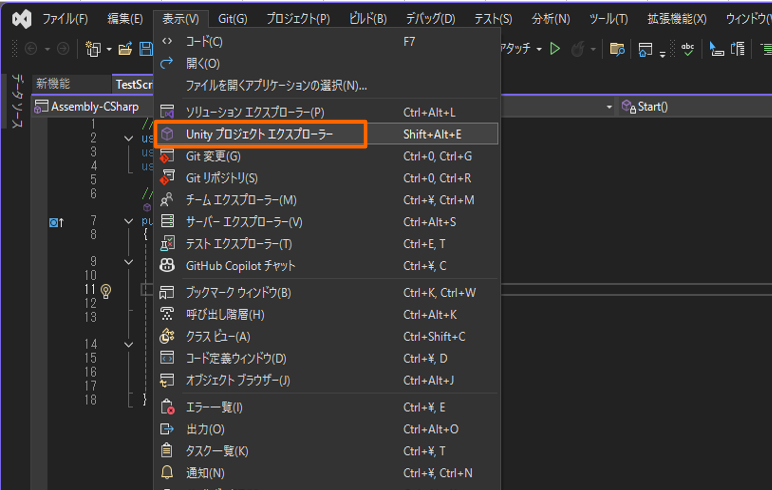Click the Unity Project Explorer cube icon
This screenshot has width=772, height=490.
point(168,134)
